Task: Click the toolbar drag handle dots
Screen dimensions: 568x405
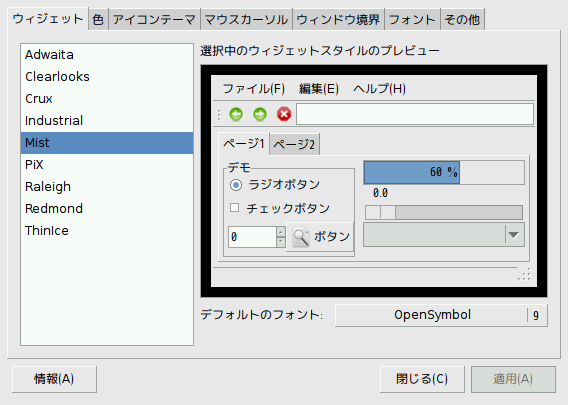Action: (219, 114)
